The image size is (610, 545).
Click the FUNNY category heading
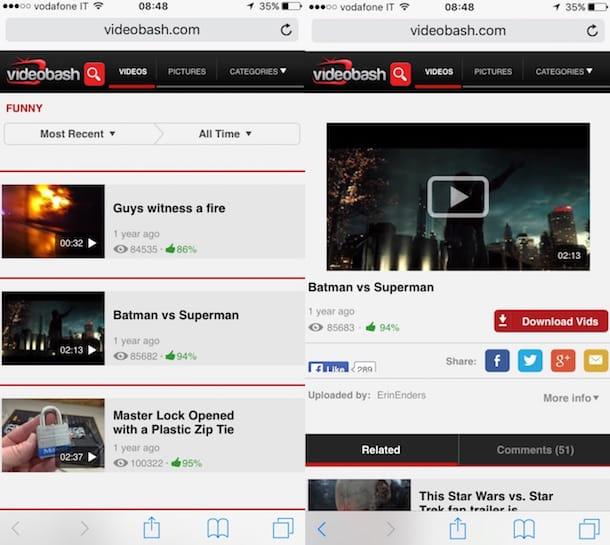24,108
